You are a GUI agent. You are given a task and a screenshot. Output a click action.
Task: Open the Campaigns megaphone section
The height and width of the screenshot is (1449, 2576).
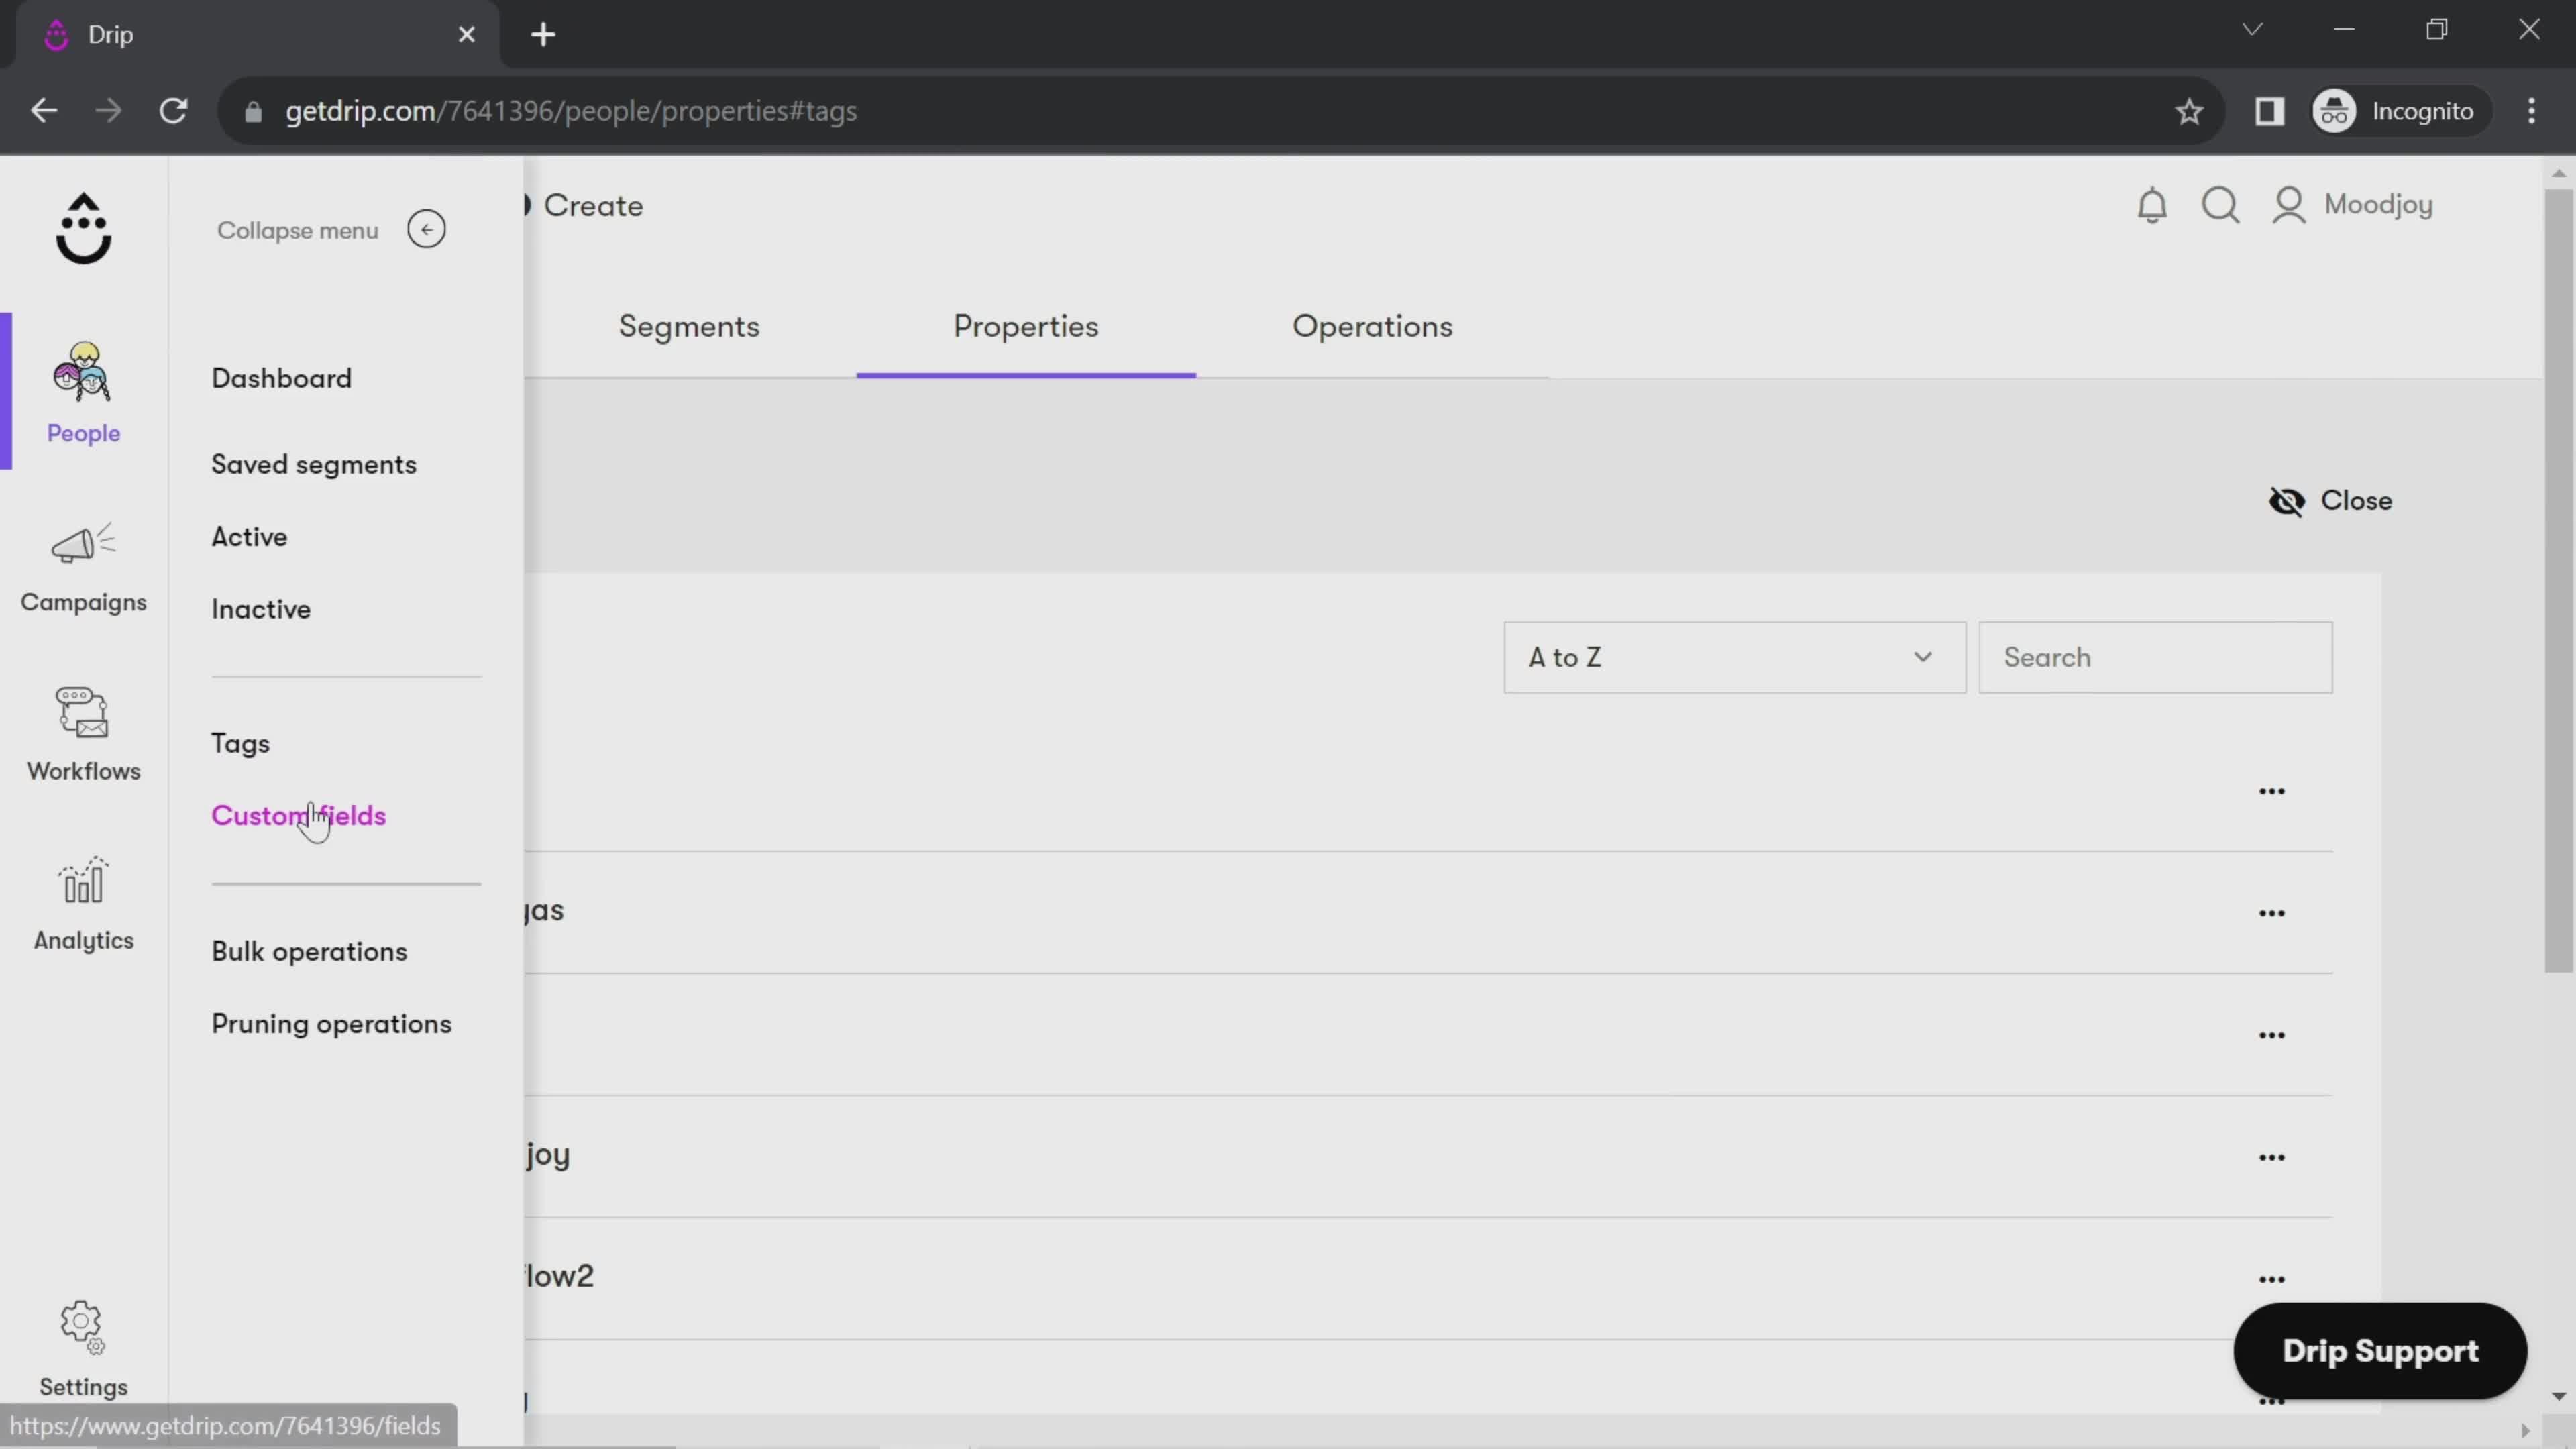coord(83,567)
